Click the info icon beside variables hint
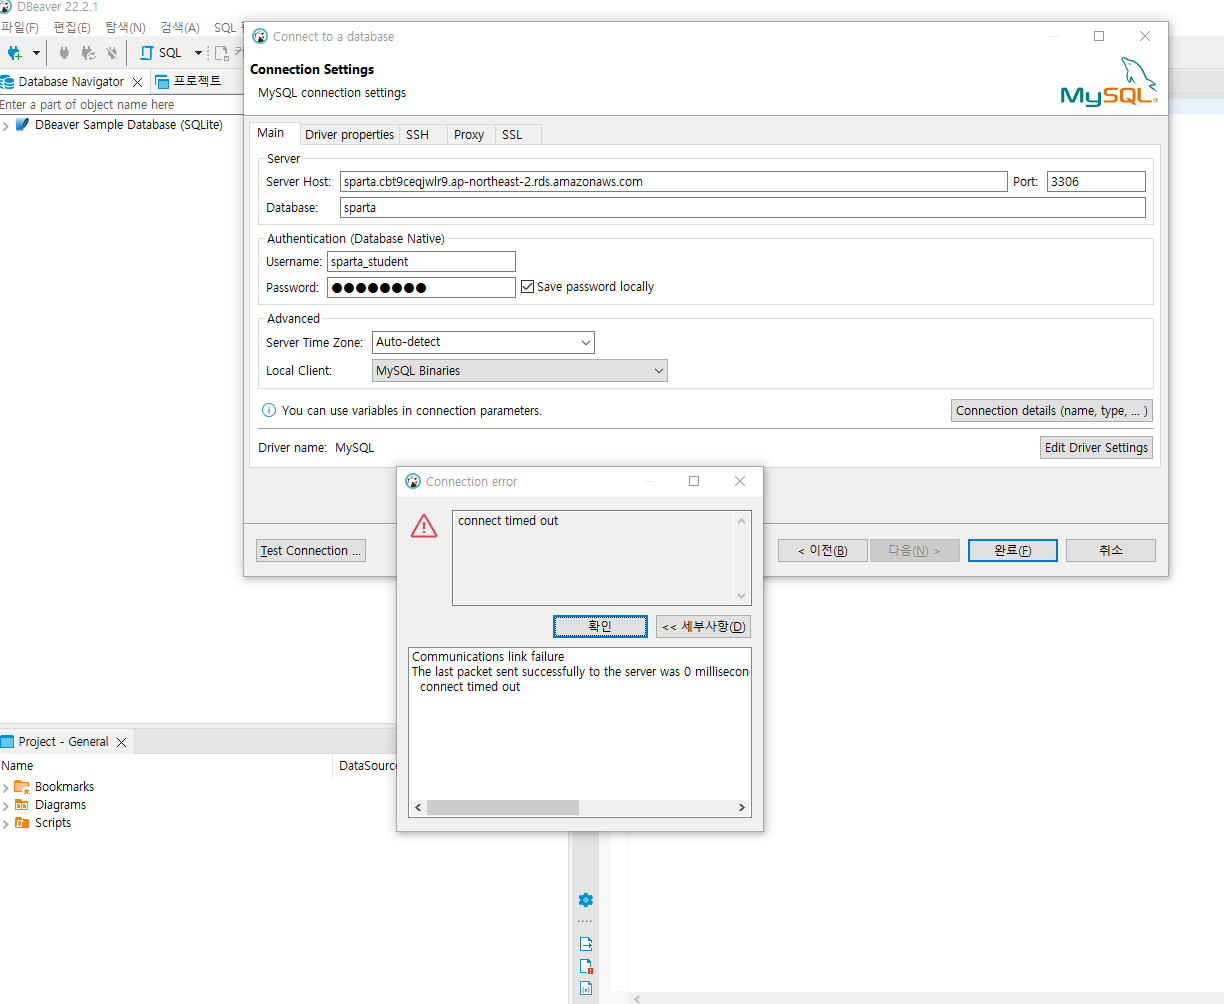Viewport: 1224px width, 1004px height. pyautogui.click(x=269, y=410)
